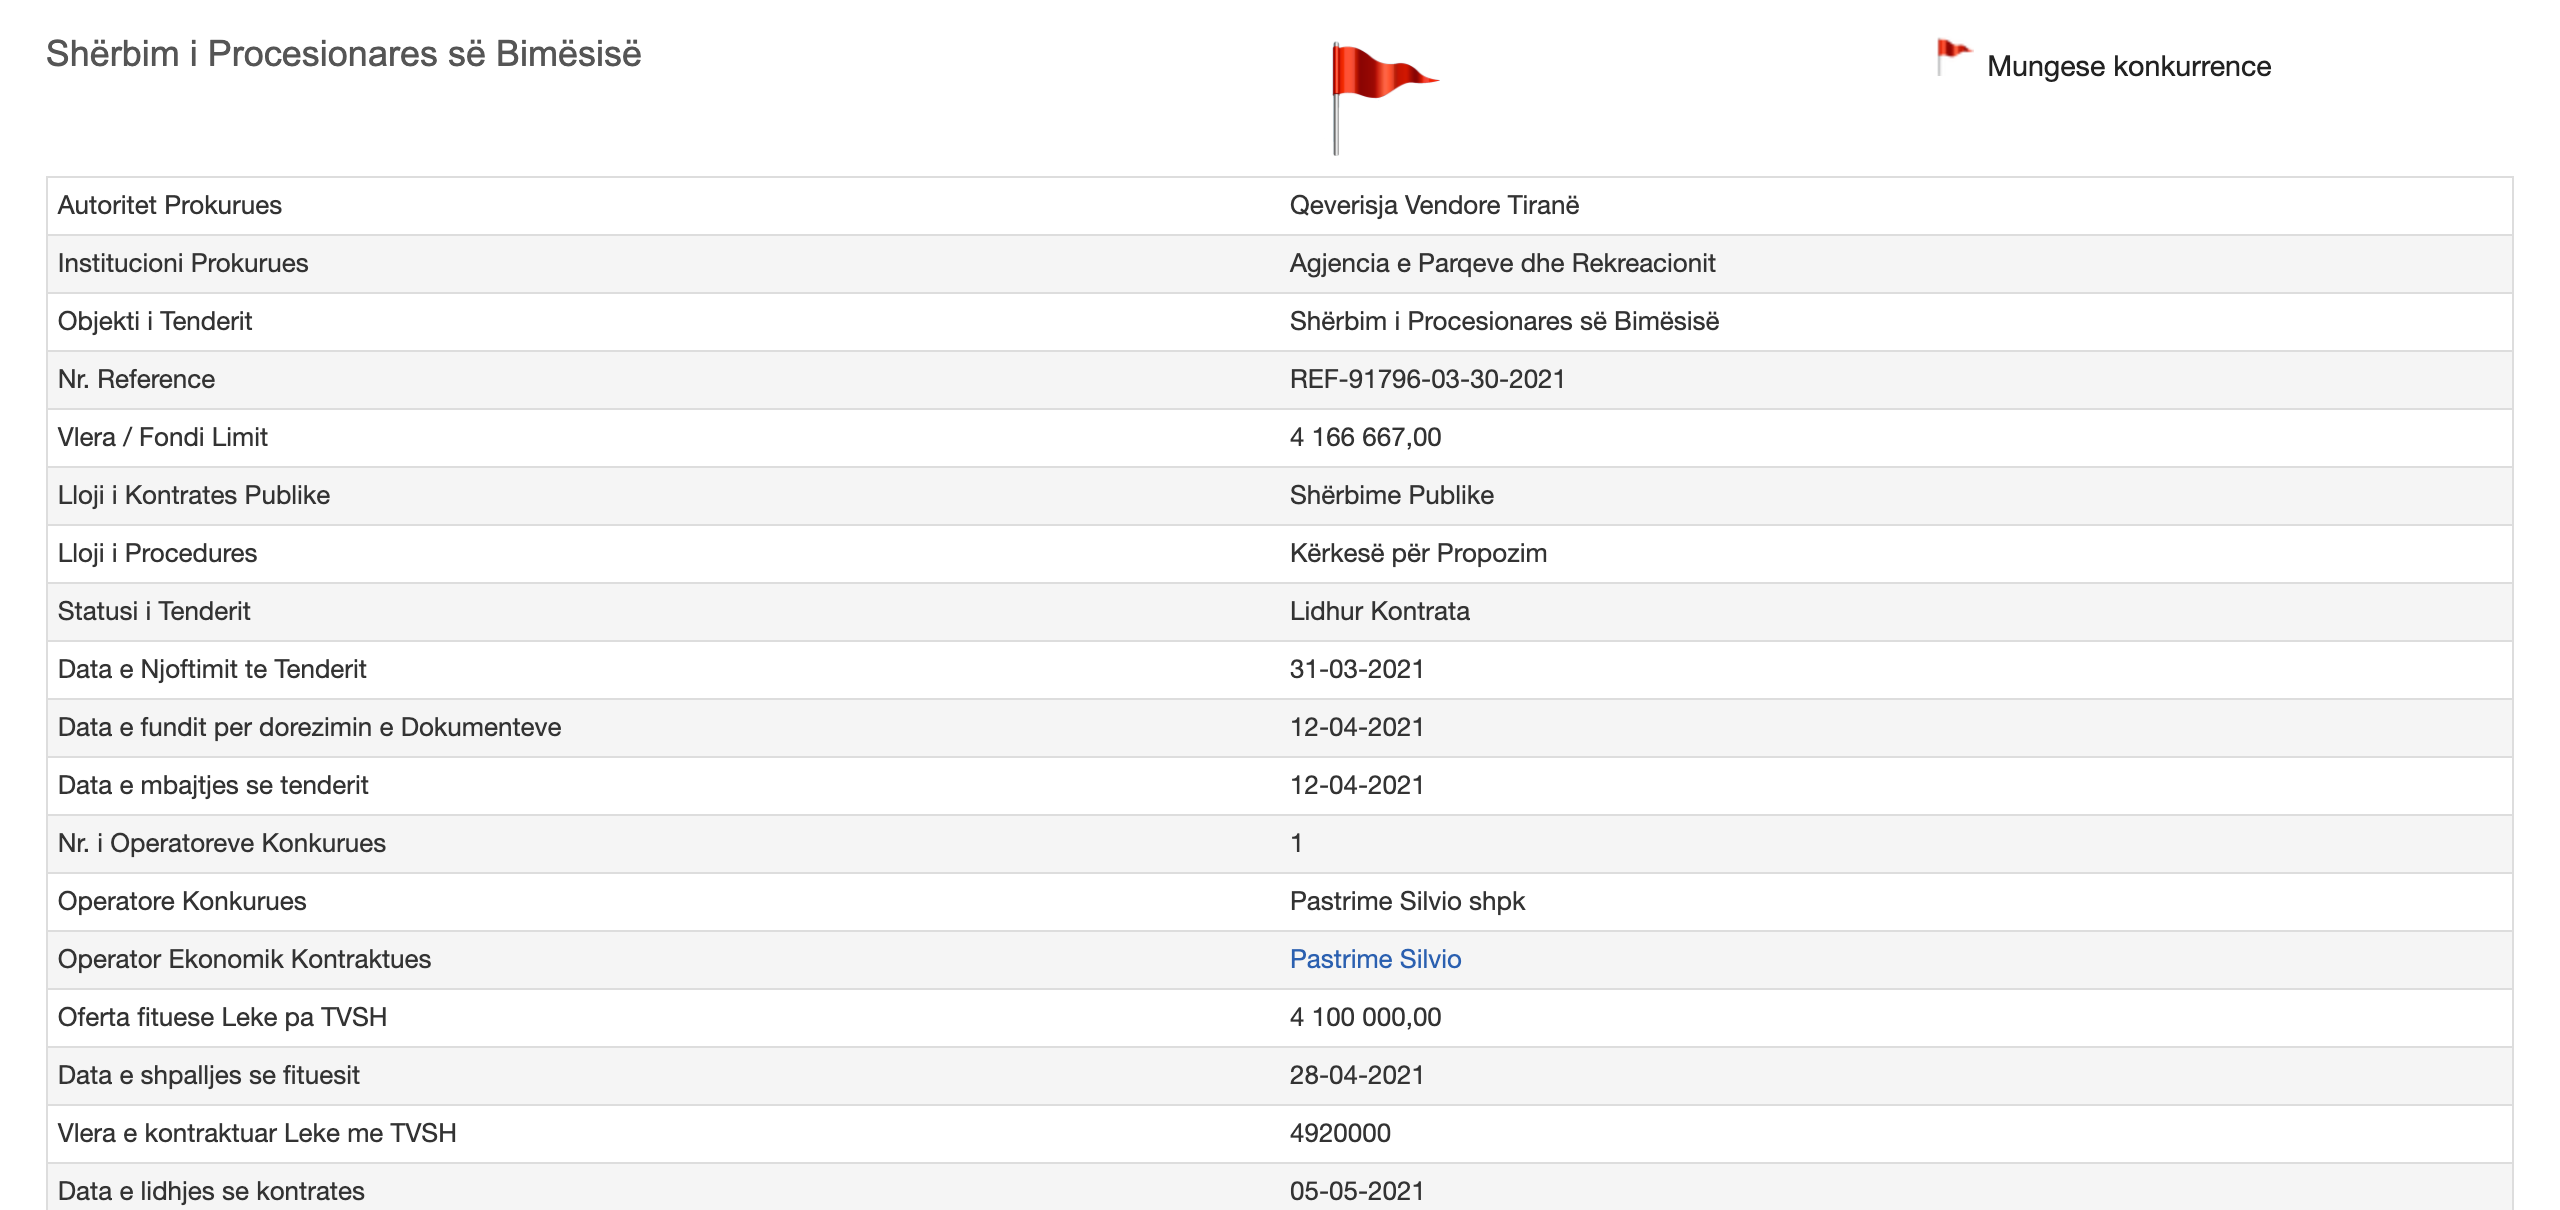Click the contracted value 4920000

[1340, 1133]
